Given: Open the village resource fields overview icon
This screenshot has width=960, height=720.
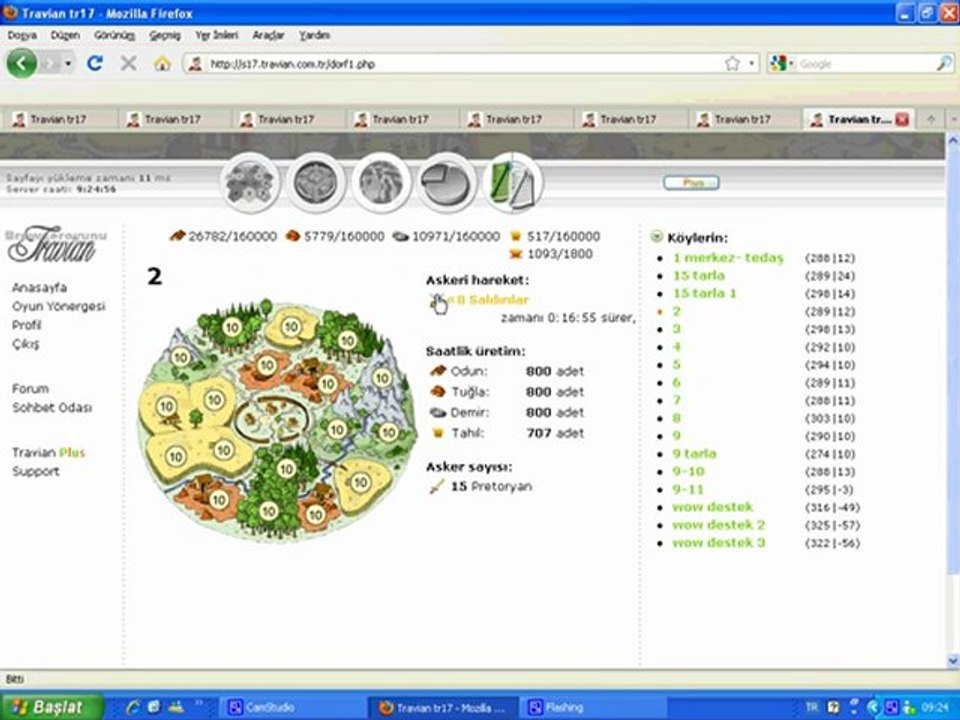Looking at the screenshot, I should tap(250, 182).
